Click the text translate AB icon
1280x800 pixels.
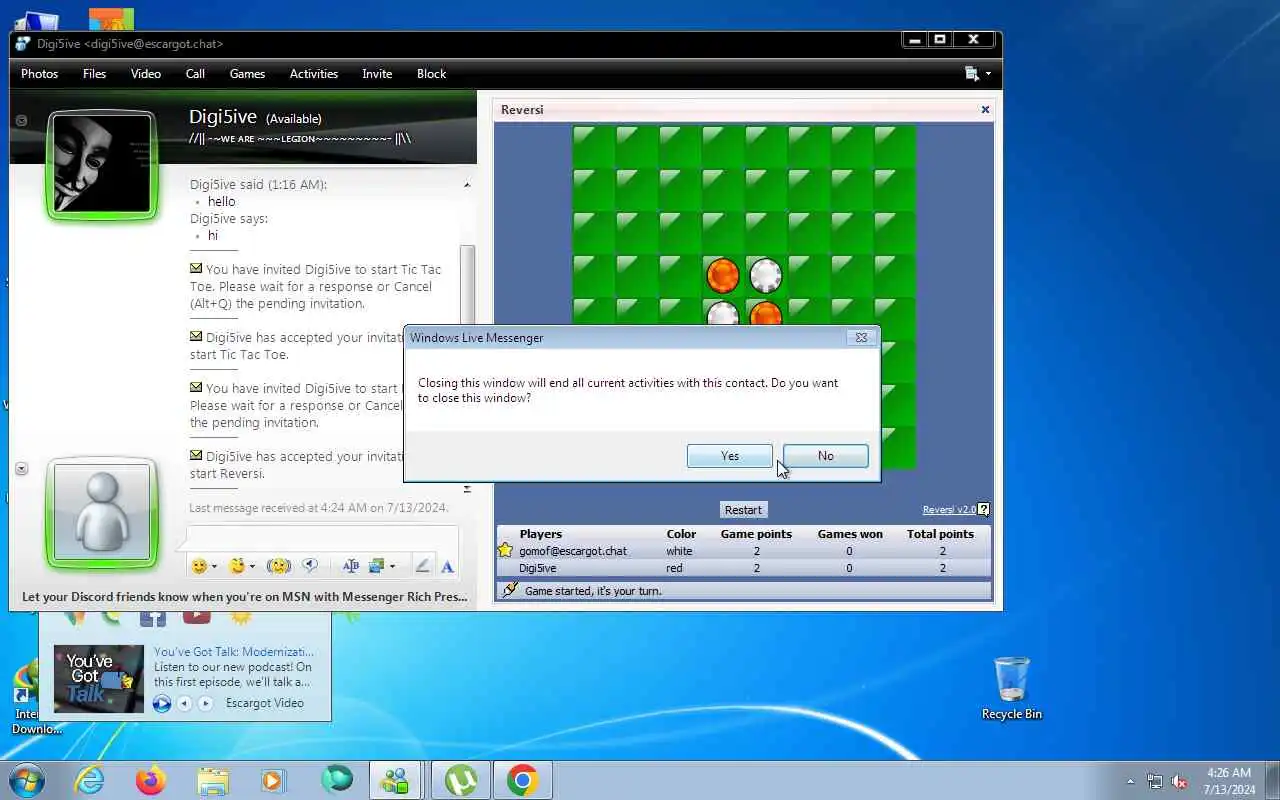click(x=351, y=566)
